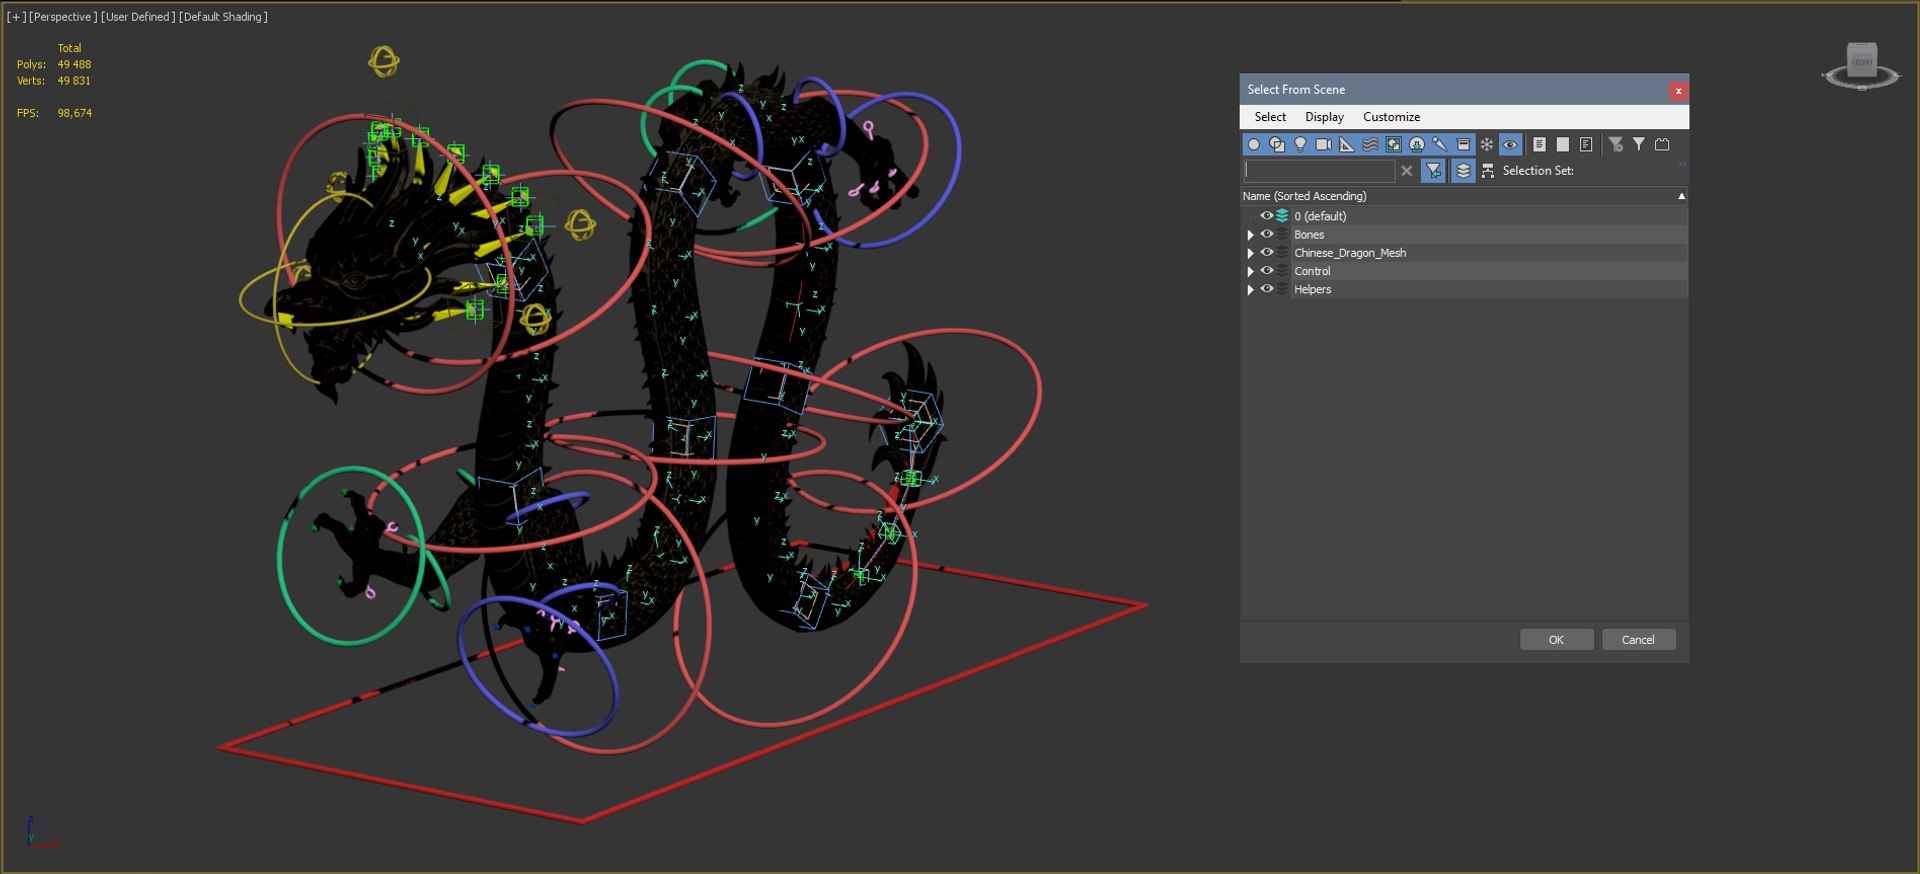Open the Customize menu
Screen dimensions: 1920x874
click(x=1391, y=117)
